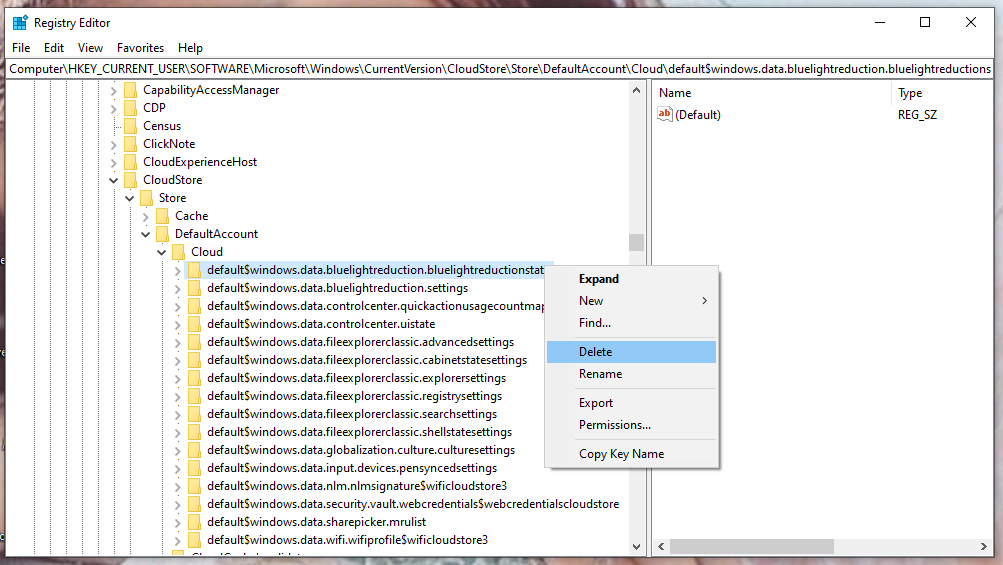This screenshot has height=565, width=1003.
Task: Click the CloudExperienceHost folder icon
Action: (130, 162)
